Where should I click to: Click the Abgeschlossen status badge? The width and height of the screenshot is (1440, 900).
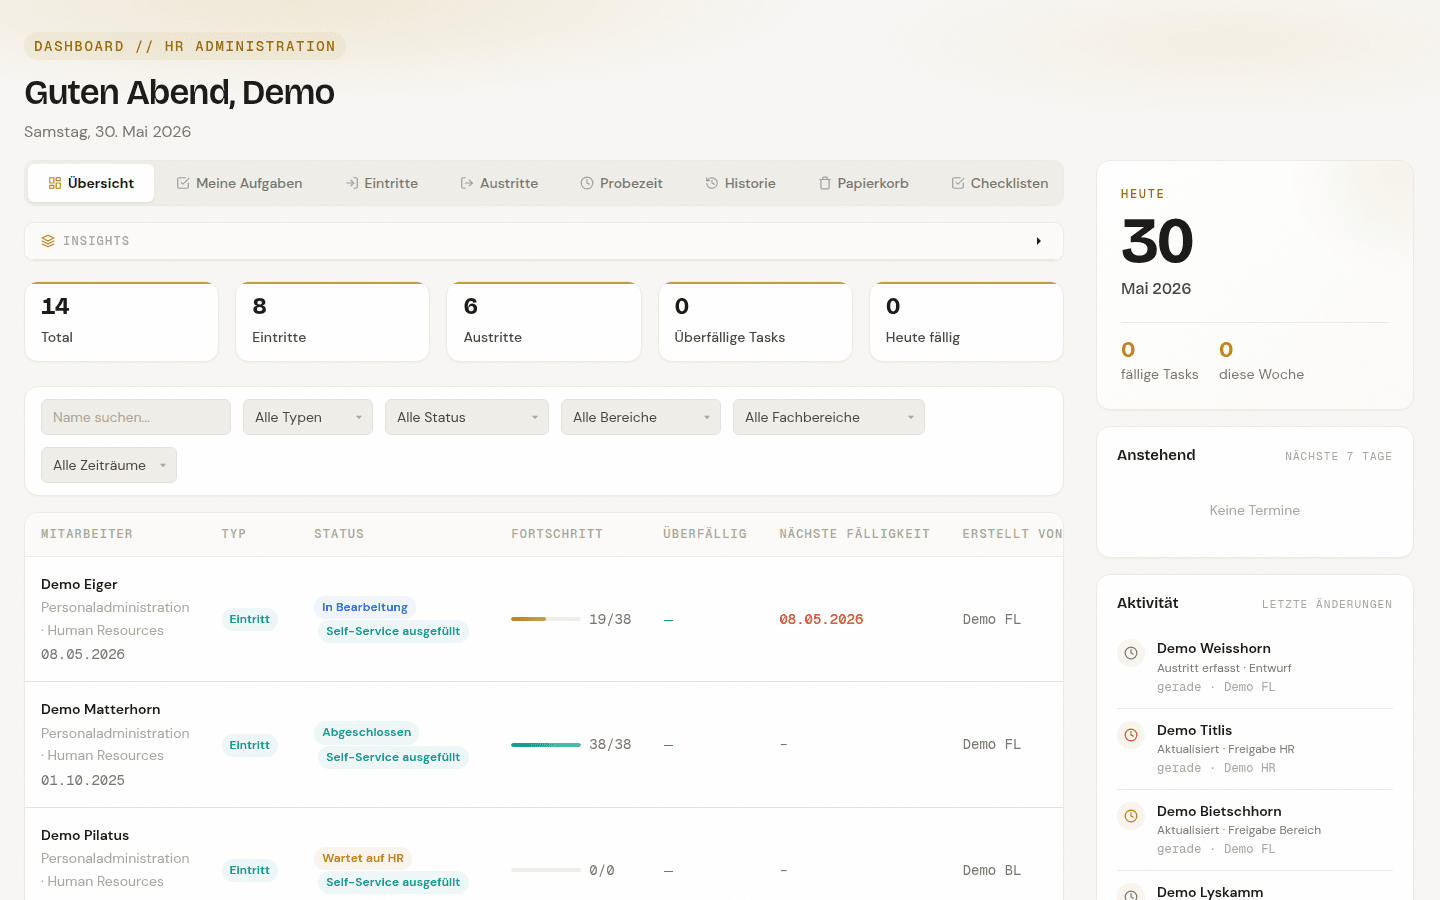pos(367,732)
